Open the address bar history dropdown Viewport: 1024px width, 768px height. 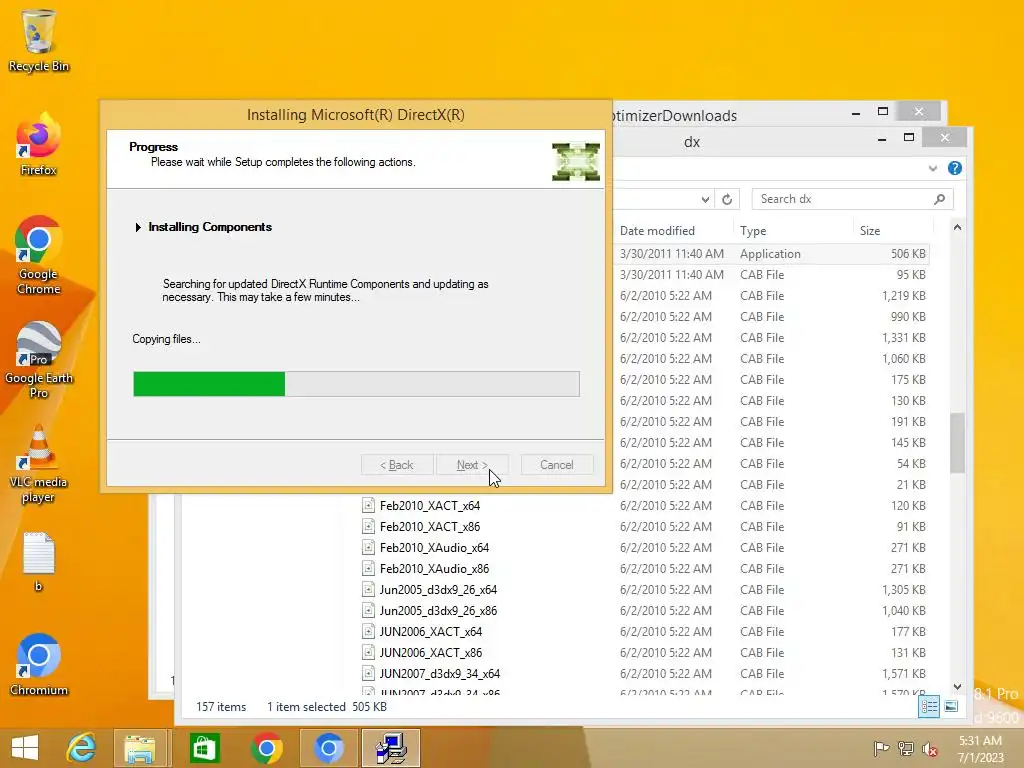(705, 199)
